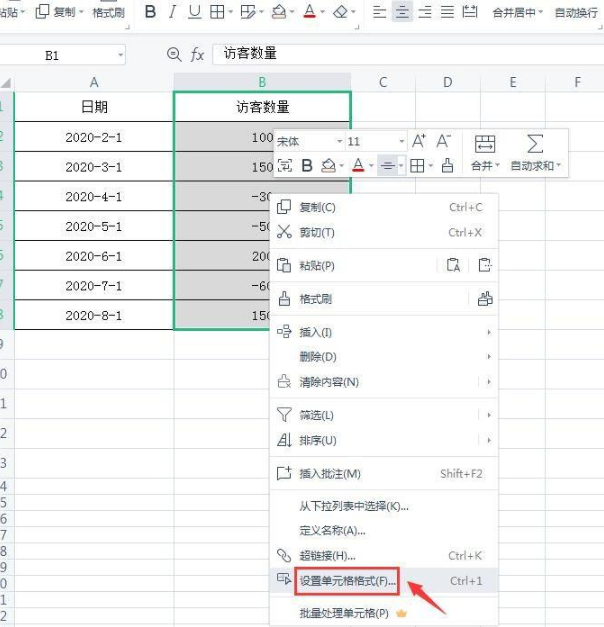Choose 设置单元格格式(F)...
Viewport: 604px width, 627px height.
(384, 581)
